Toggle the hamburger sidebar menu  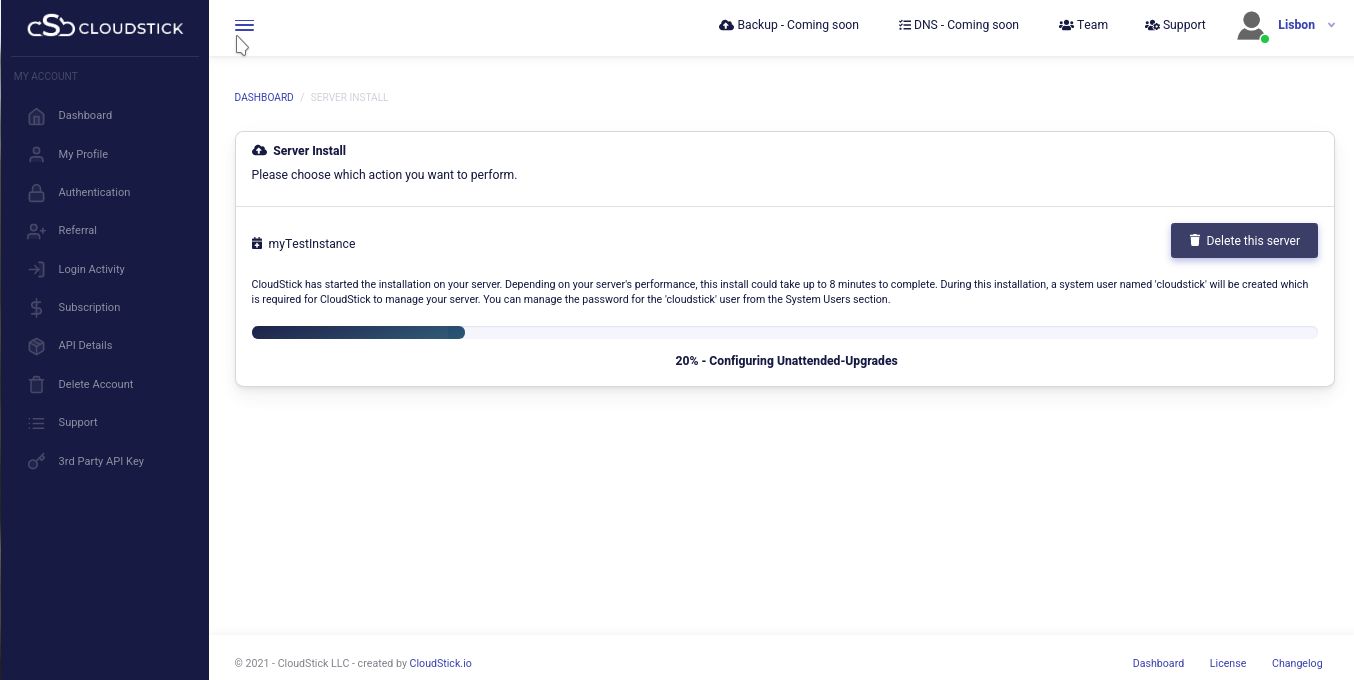[244, 26]
